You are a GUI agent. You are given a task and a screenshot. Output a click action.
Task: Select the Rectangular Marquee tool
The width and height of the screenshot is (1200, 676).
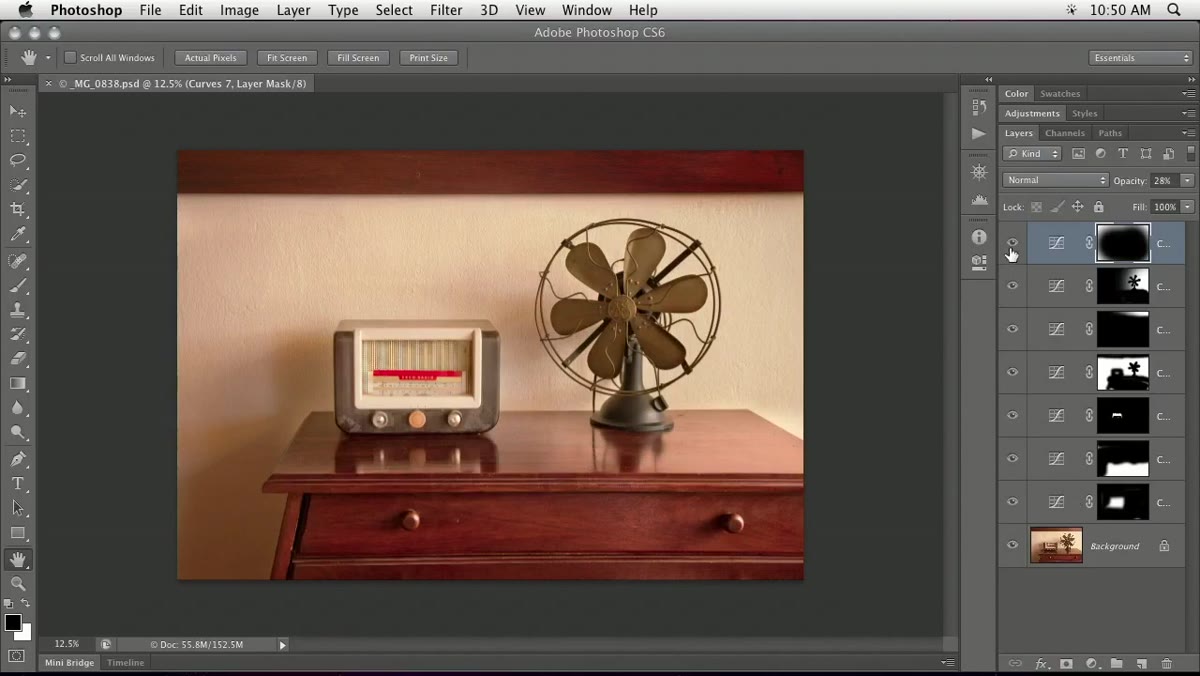[18, 136]
